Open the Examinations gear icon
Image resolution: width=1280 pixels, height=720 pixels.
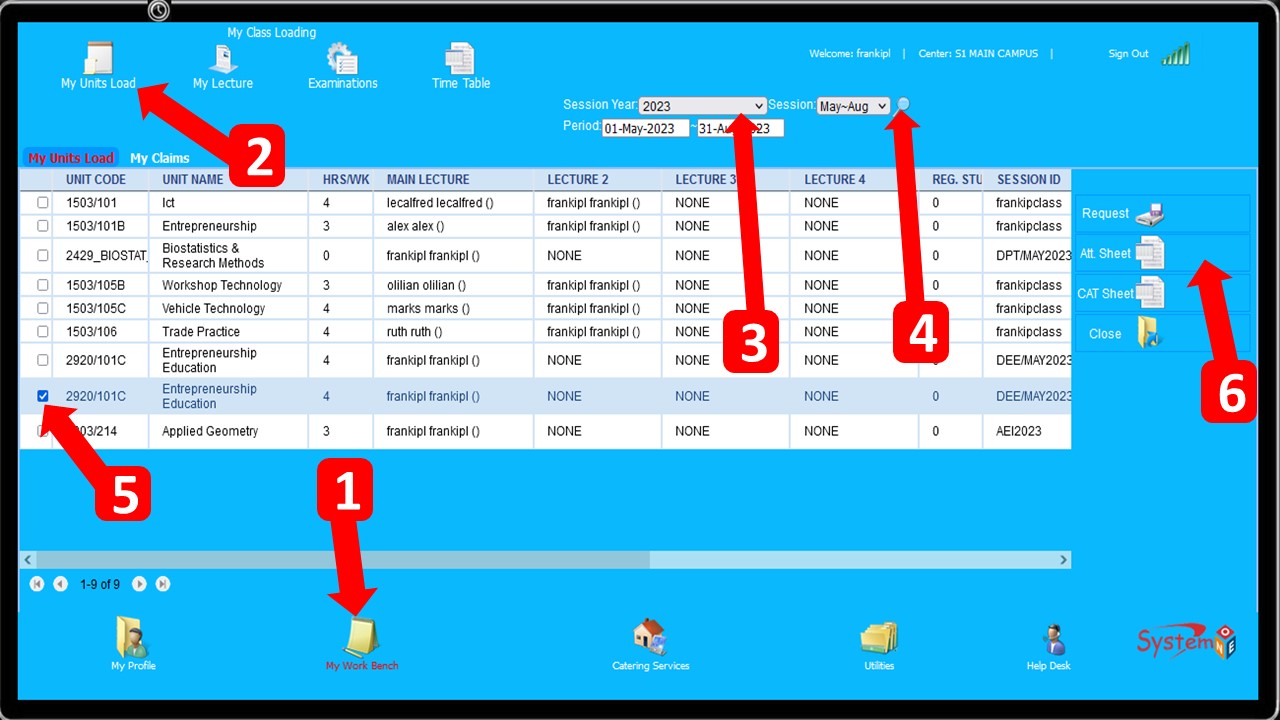[x=342, y=59]
